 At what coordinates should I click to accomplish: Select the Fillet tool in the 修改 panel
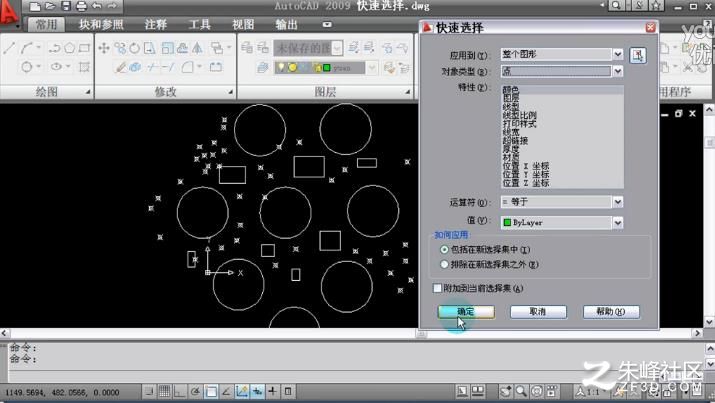point(187,67)
